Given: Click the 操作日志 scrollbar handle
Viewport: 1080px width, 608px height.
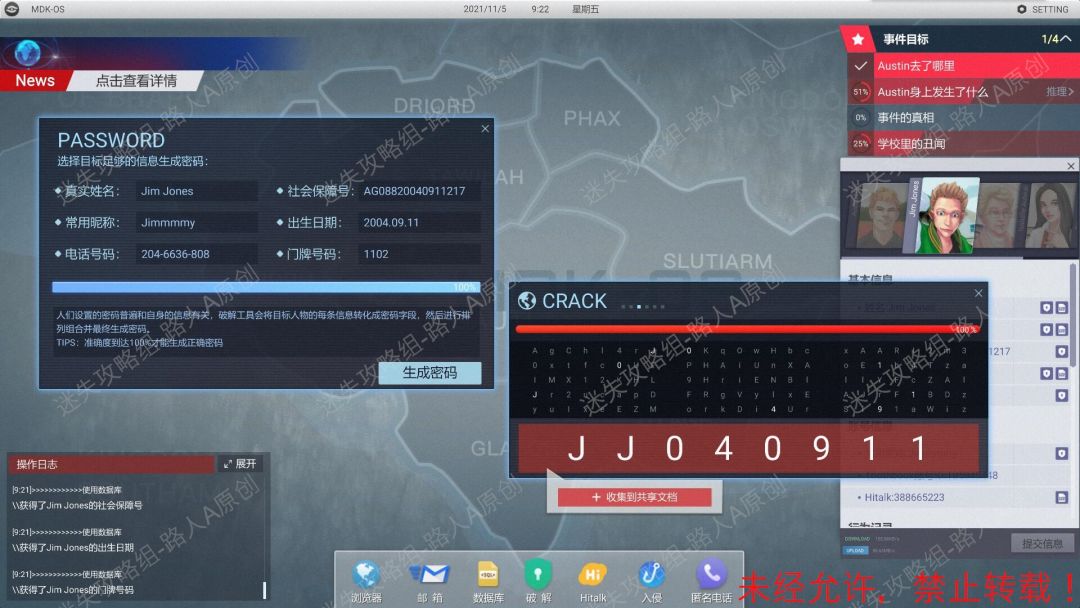Looking at the screenshot, I should 264,590.
